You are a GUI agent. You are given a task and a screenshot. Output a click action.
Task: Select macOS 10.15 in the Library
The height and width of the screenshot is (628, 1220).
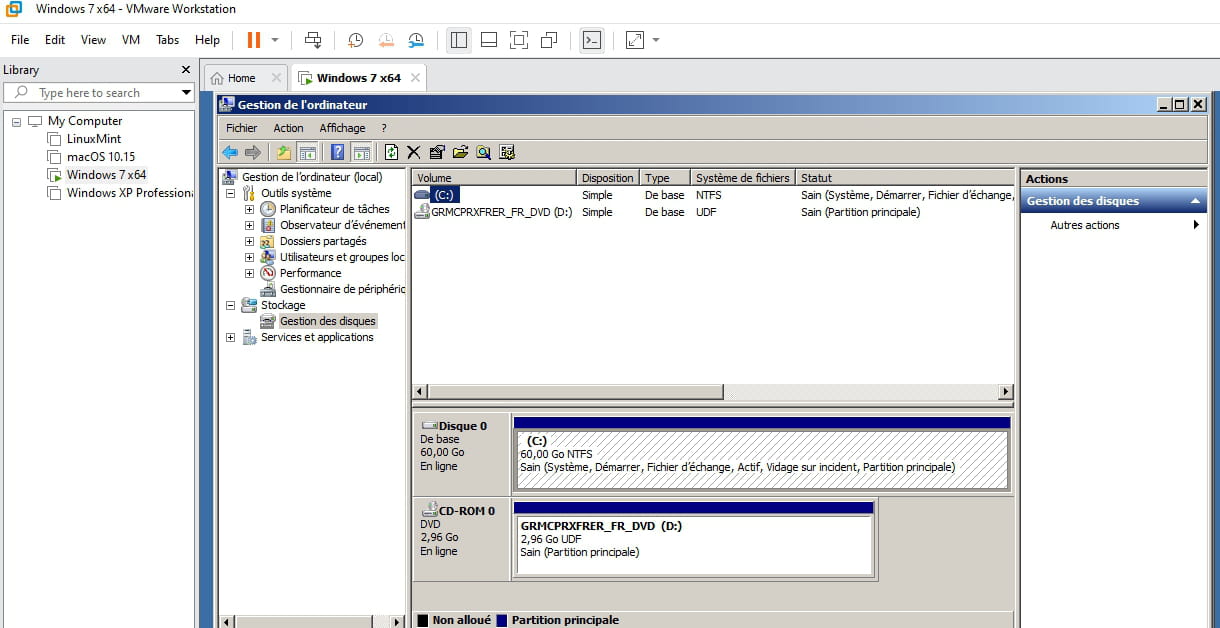[x=100, y=157]
